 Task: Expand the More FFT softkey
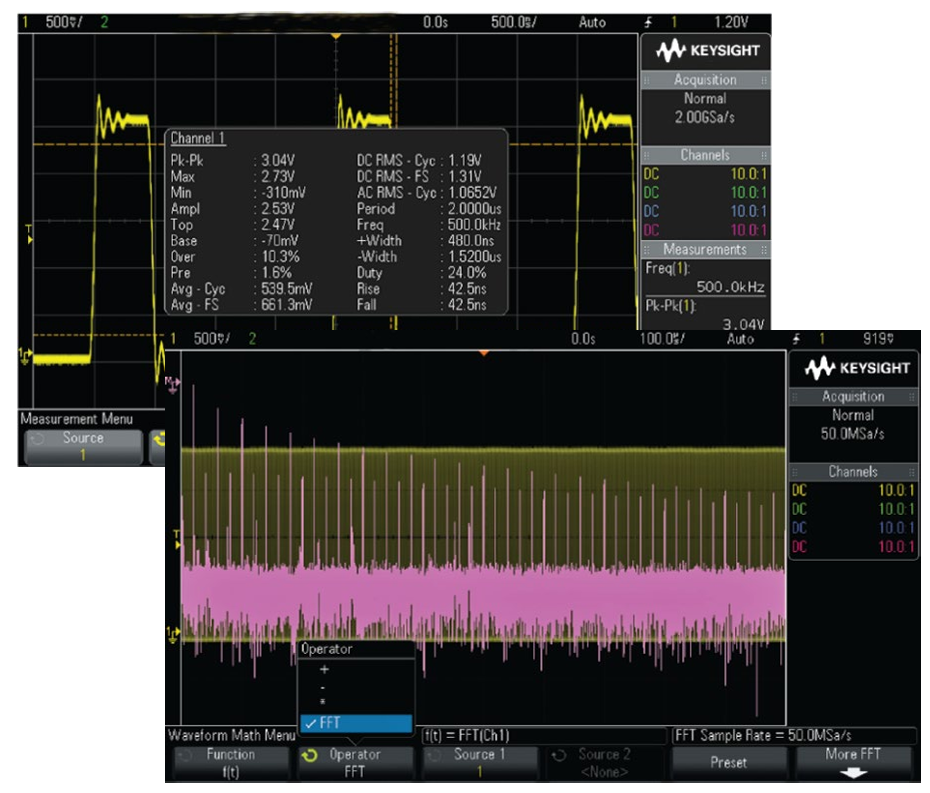coord(853,763)
